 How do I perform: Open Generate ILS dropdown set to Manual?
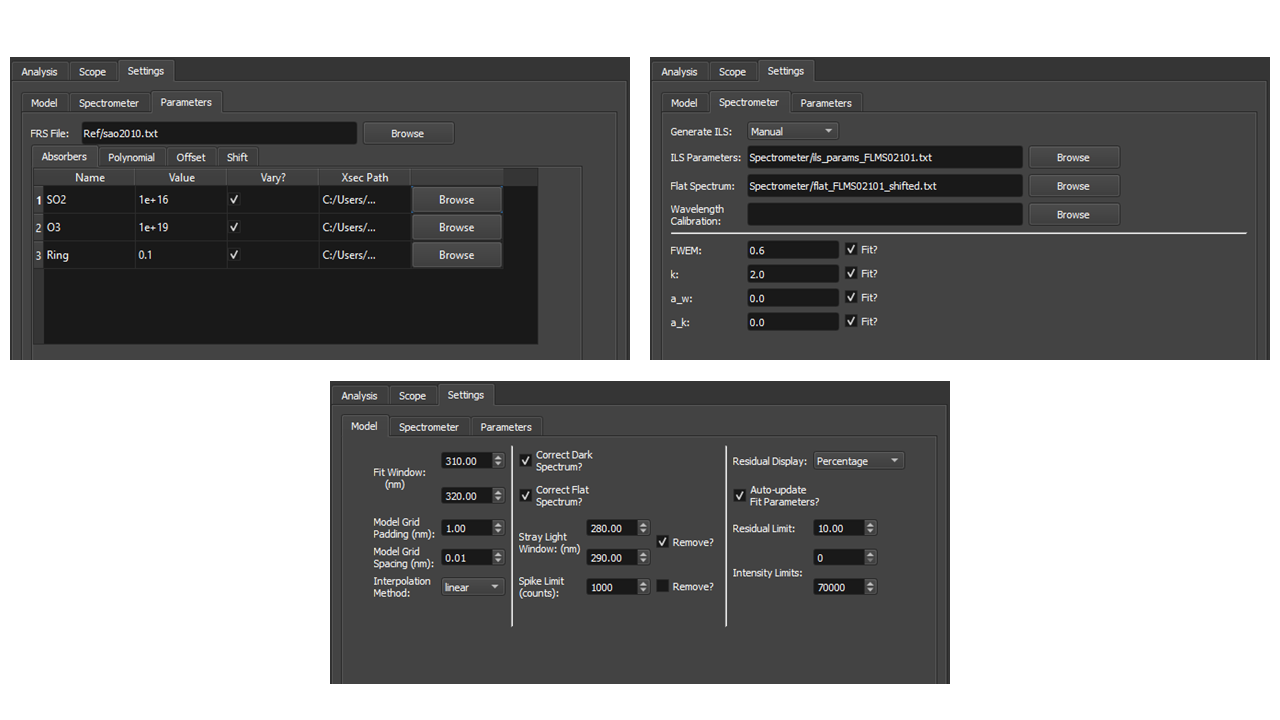pyautogui.click(x=793, y=131)
